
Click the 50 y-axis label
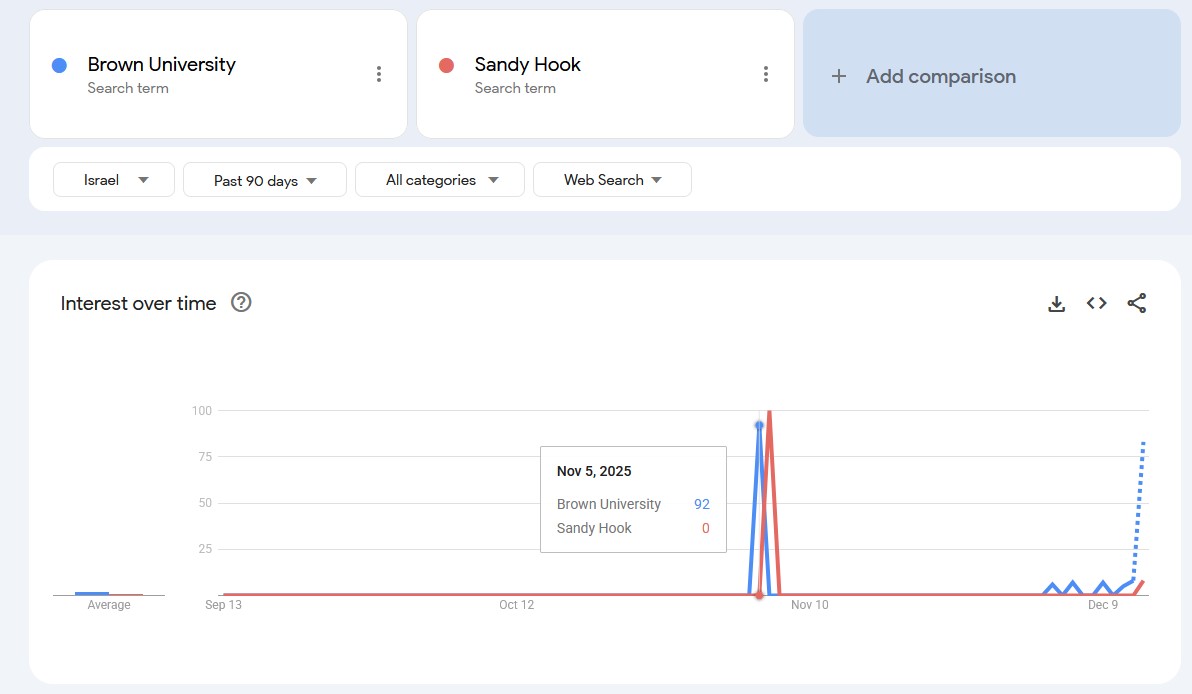coord(205,503)
